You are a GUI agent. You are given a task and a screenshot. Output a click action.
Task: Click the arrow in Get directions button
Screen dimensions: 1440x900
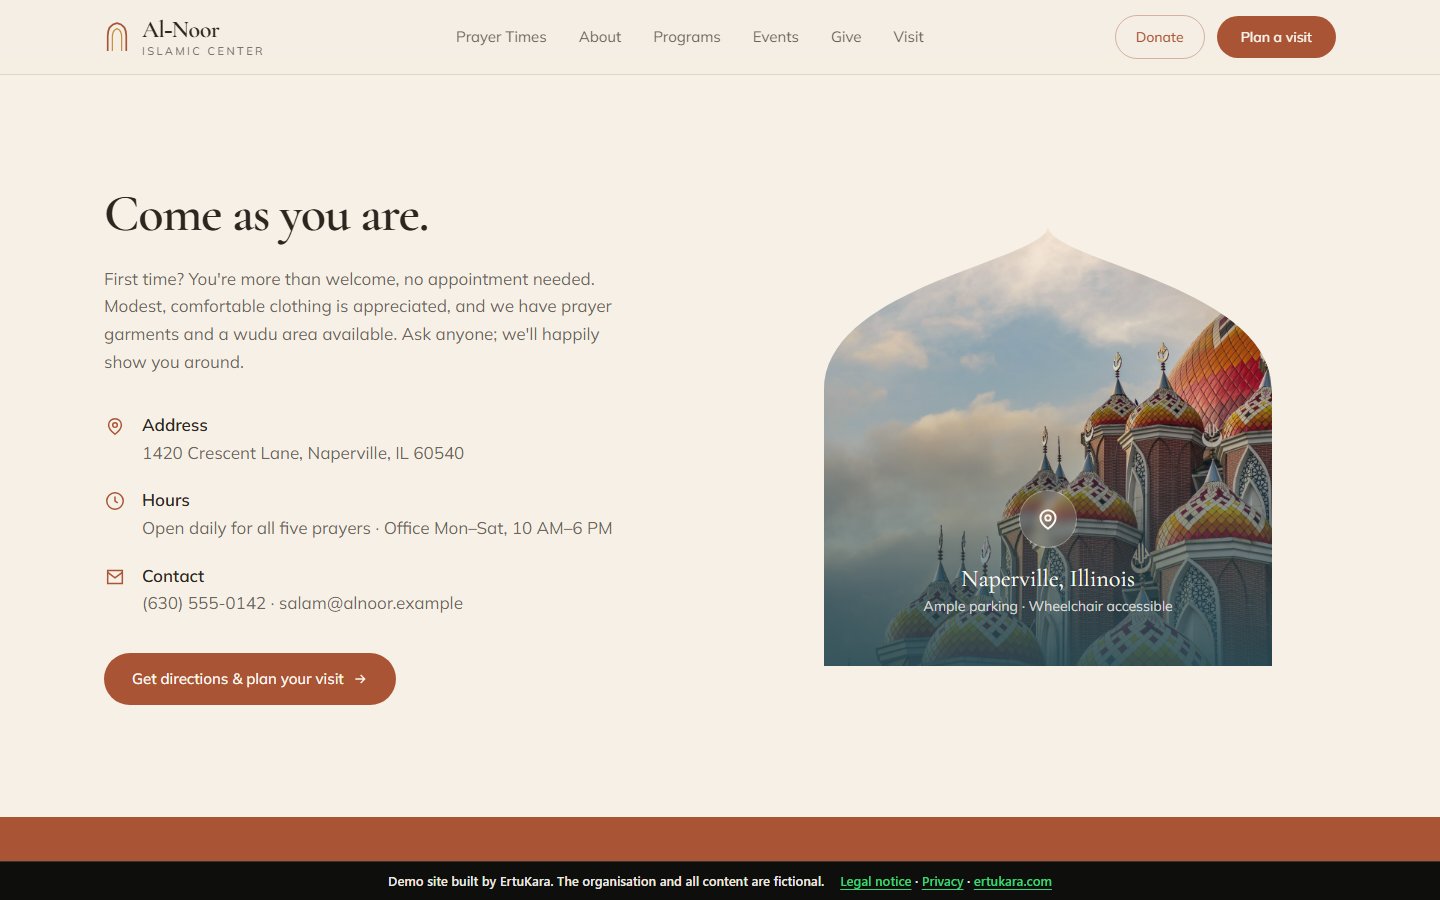(x=360, y=679)
